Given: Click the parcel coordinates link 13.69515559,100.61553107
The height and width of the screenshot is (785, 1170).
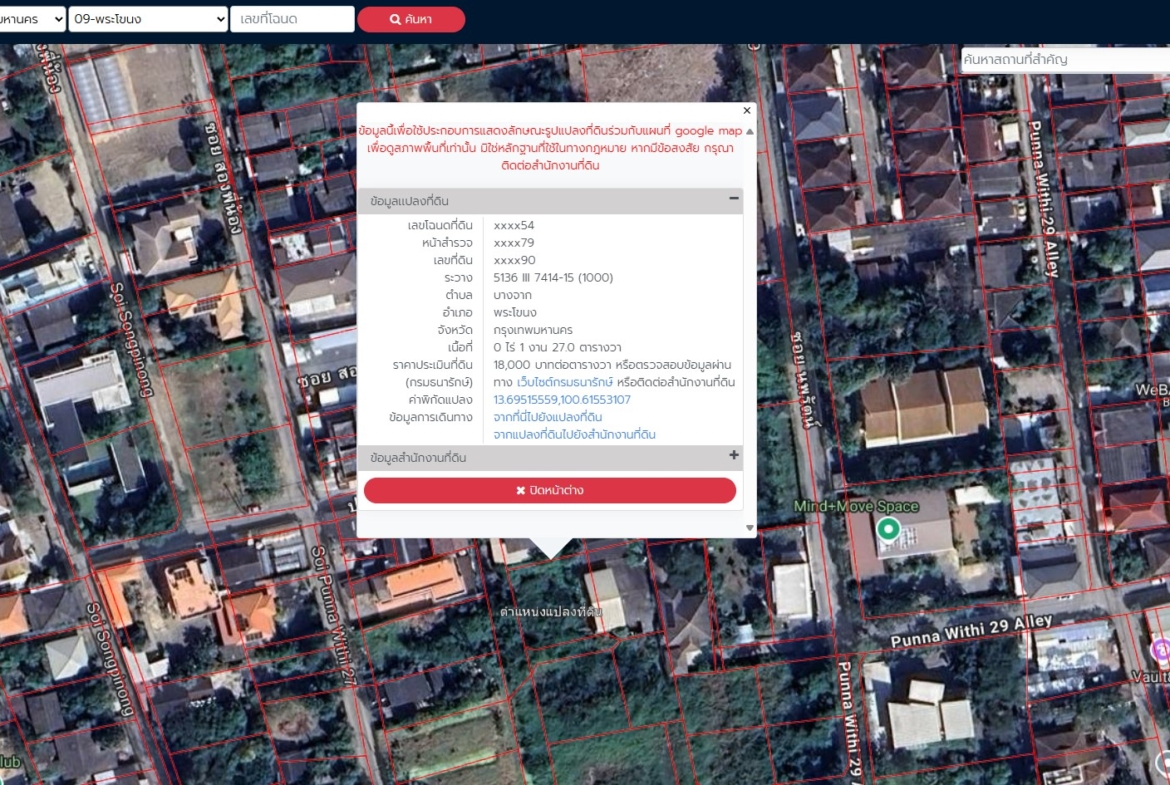Looking at the screenshot, I should [x=562, y=400].
